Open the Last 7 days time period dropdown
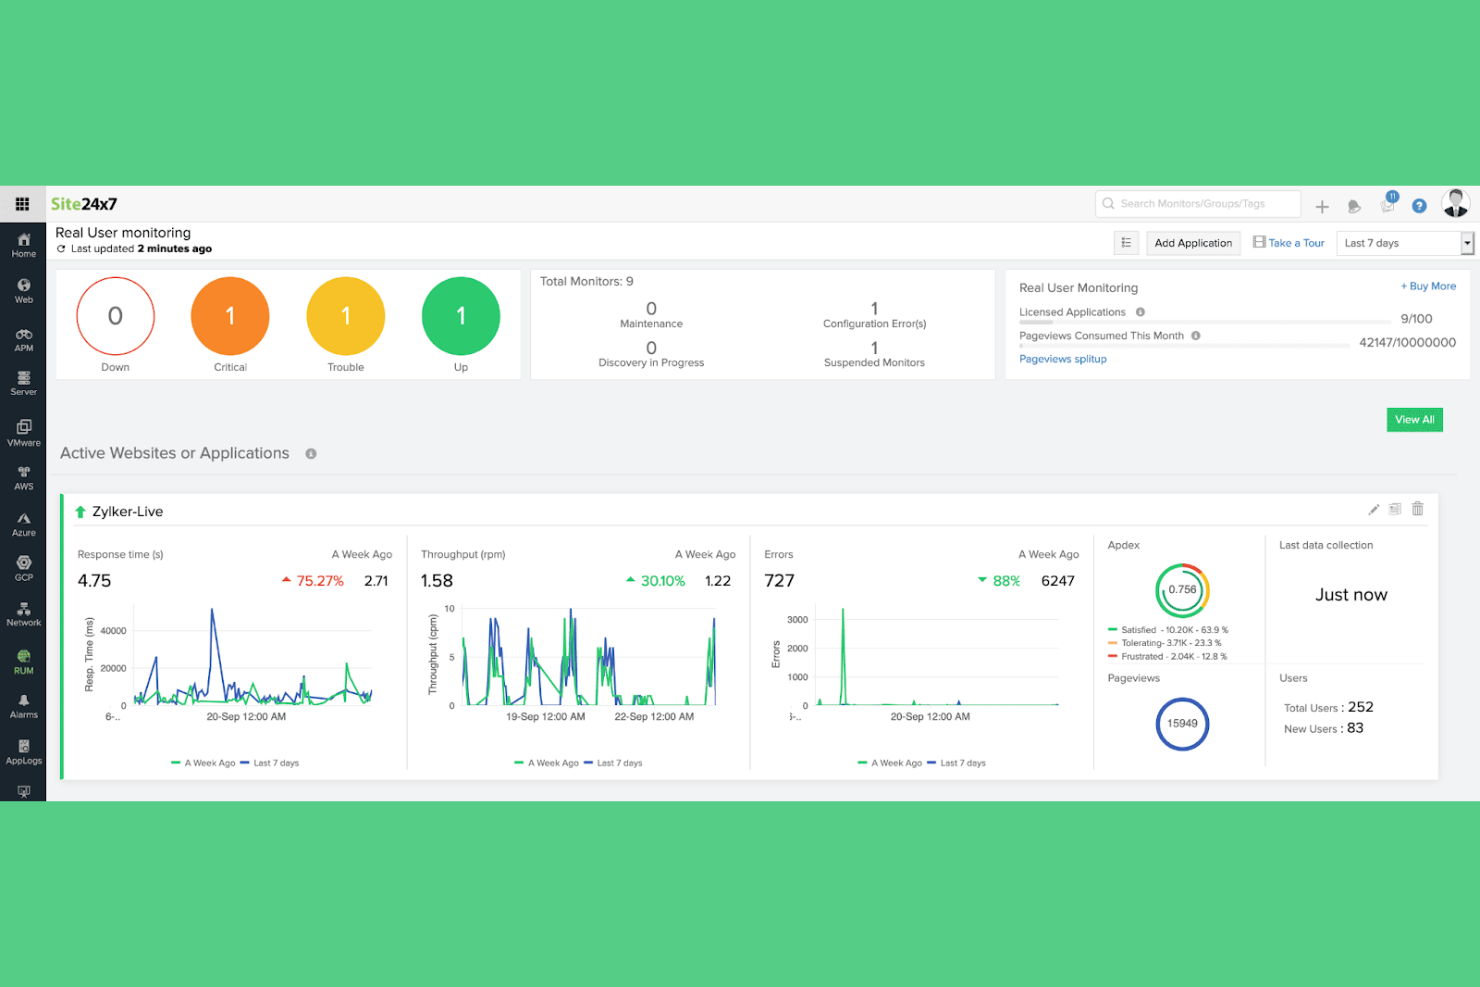This screenshot has height=987, width=1480. coord(1404,243)
